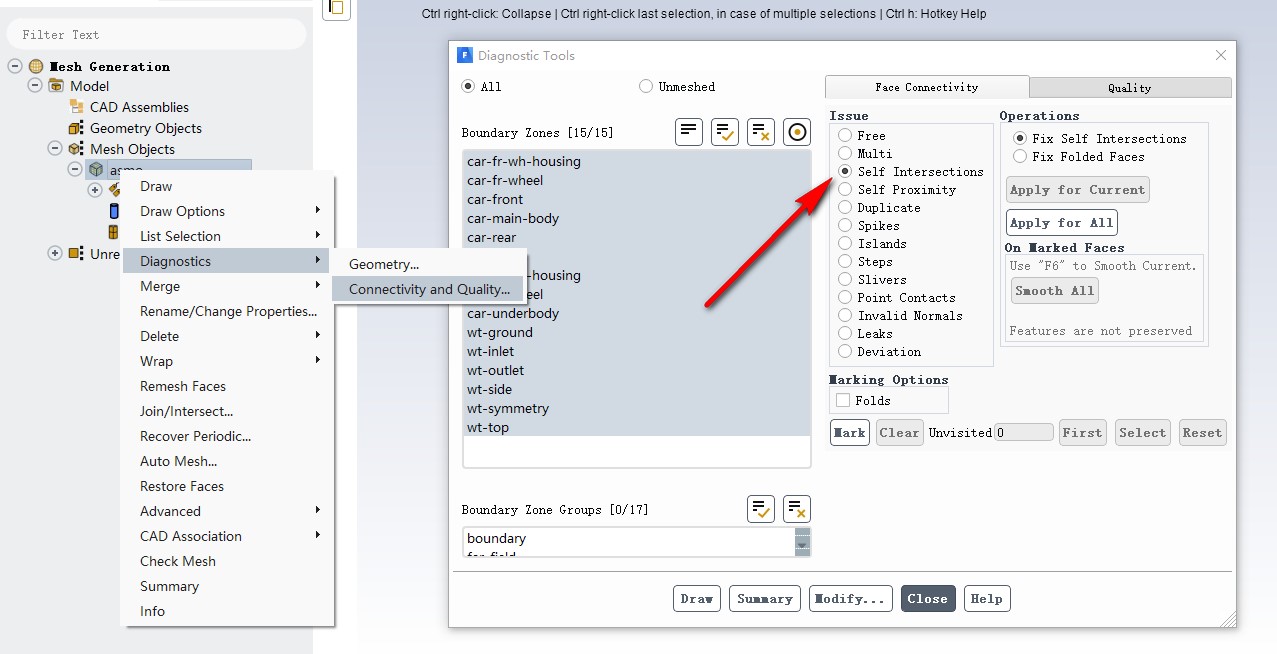Viewport: 1277px width, 654px height.
Task: Enable the Folds checkbox
Action: pyautogui.click(x=843, y=401)
